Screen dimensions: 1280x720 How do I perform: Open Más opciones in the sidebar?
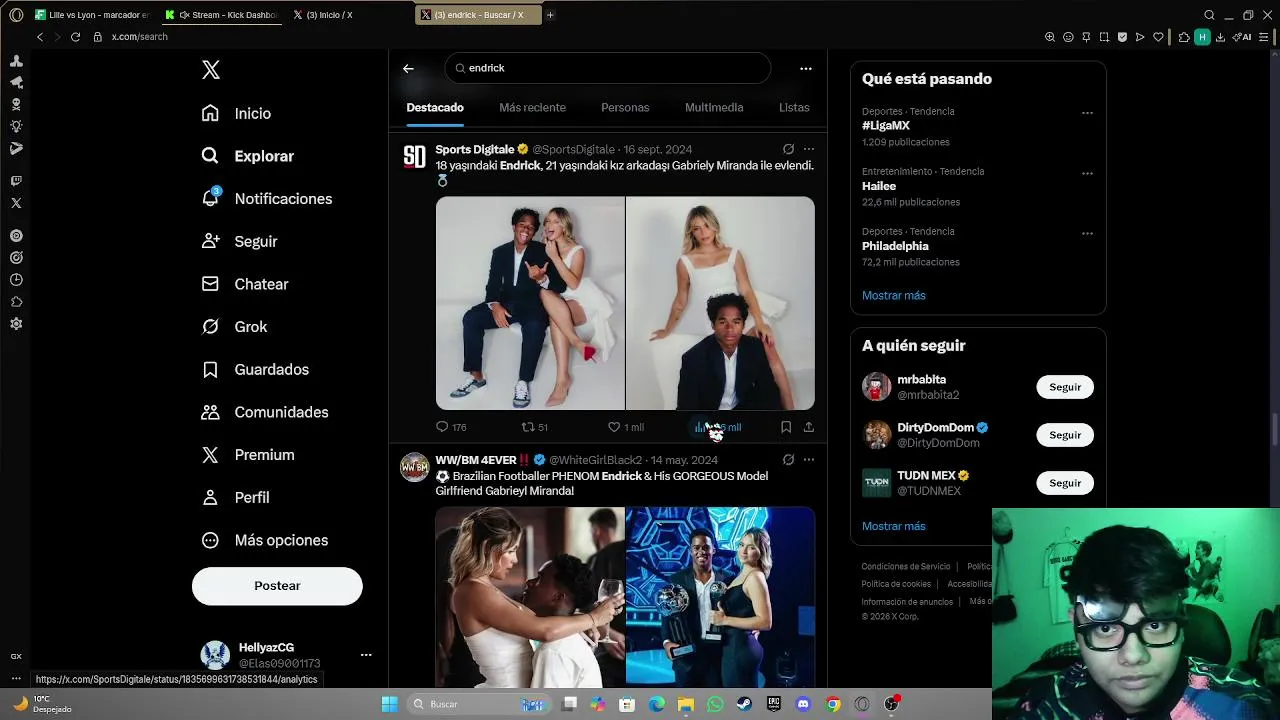[x=265, y=540]
